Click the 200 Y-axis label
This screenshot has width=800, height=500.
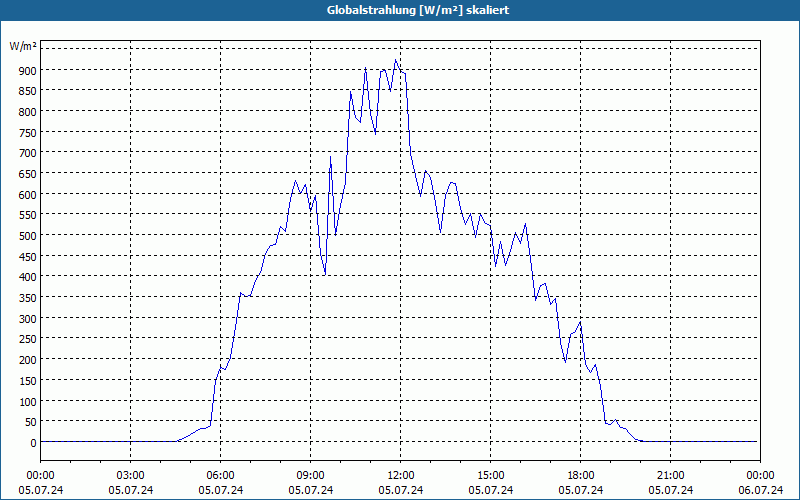click(29, 361)
